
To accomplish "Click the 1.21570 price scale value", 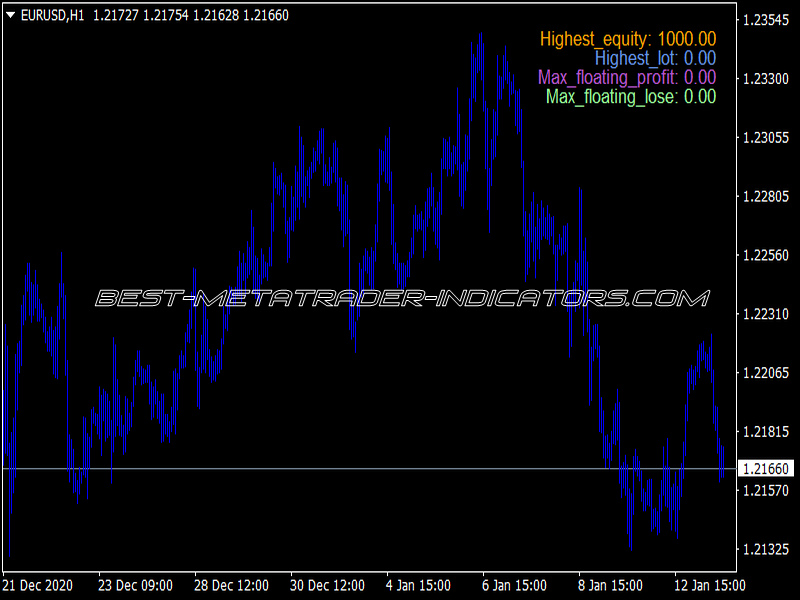I will [766, 490].
